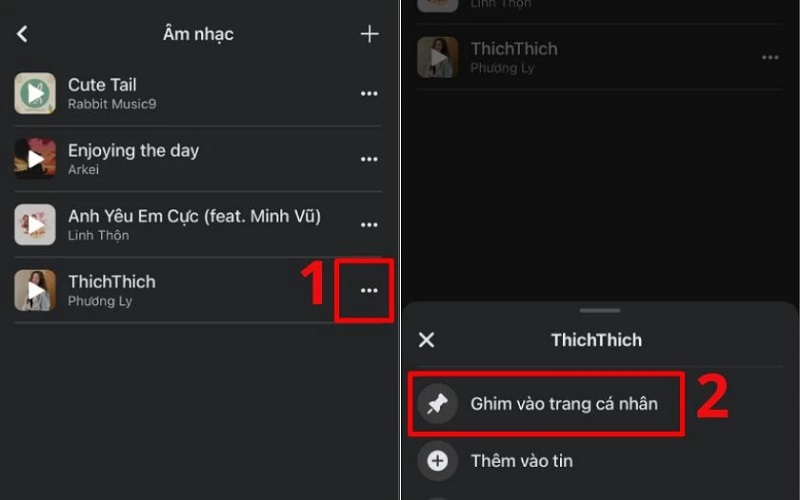
Task: Open the three-dot menu for ThichThich in the list
Action: click(x=369, y=290)
